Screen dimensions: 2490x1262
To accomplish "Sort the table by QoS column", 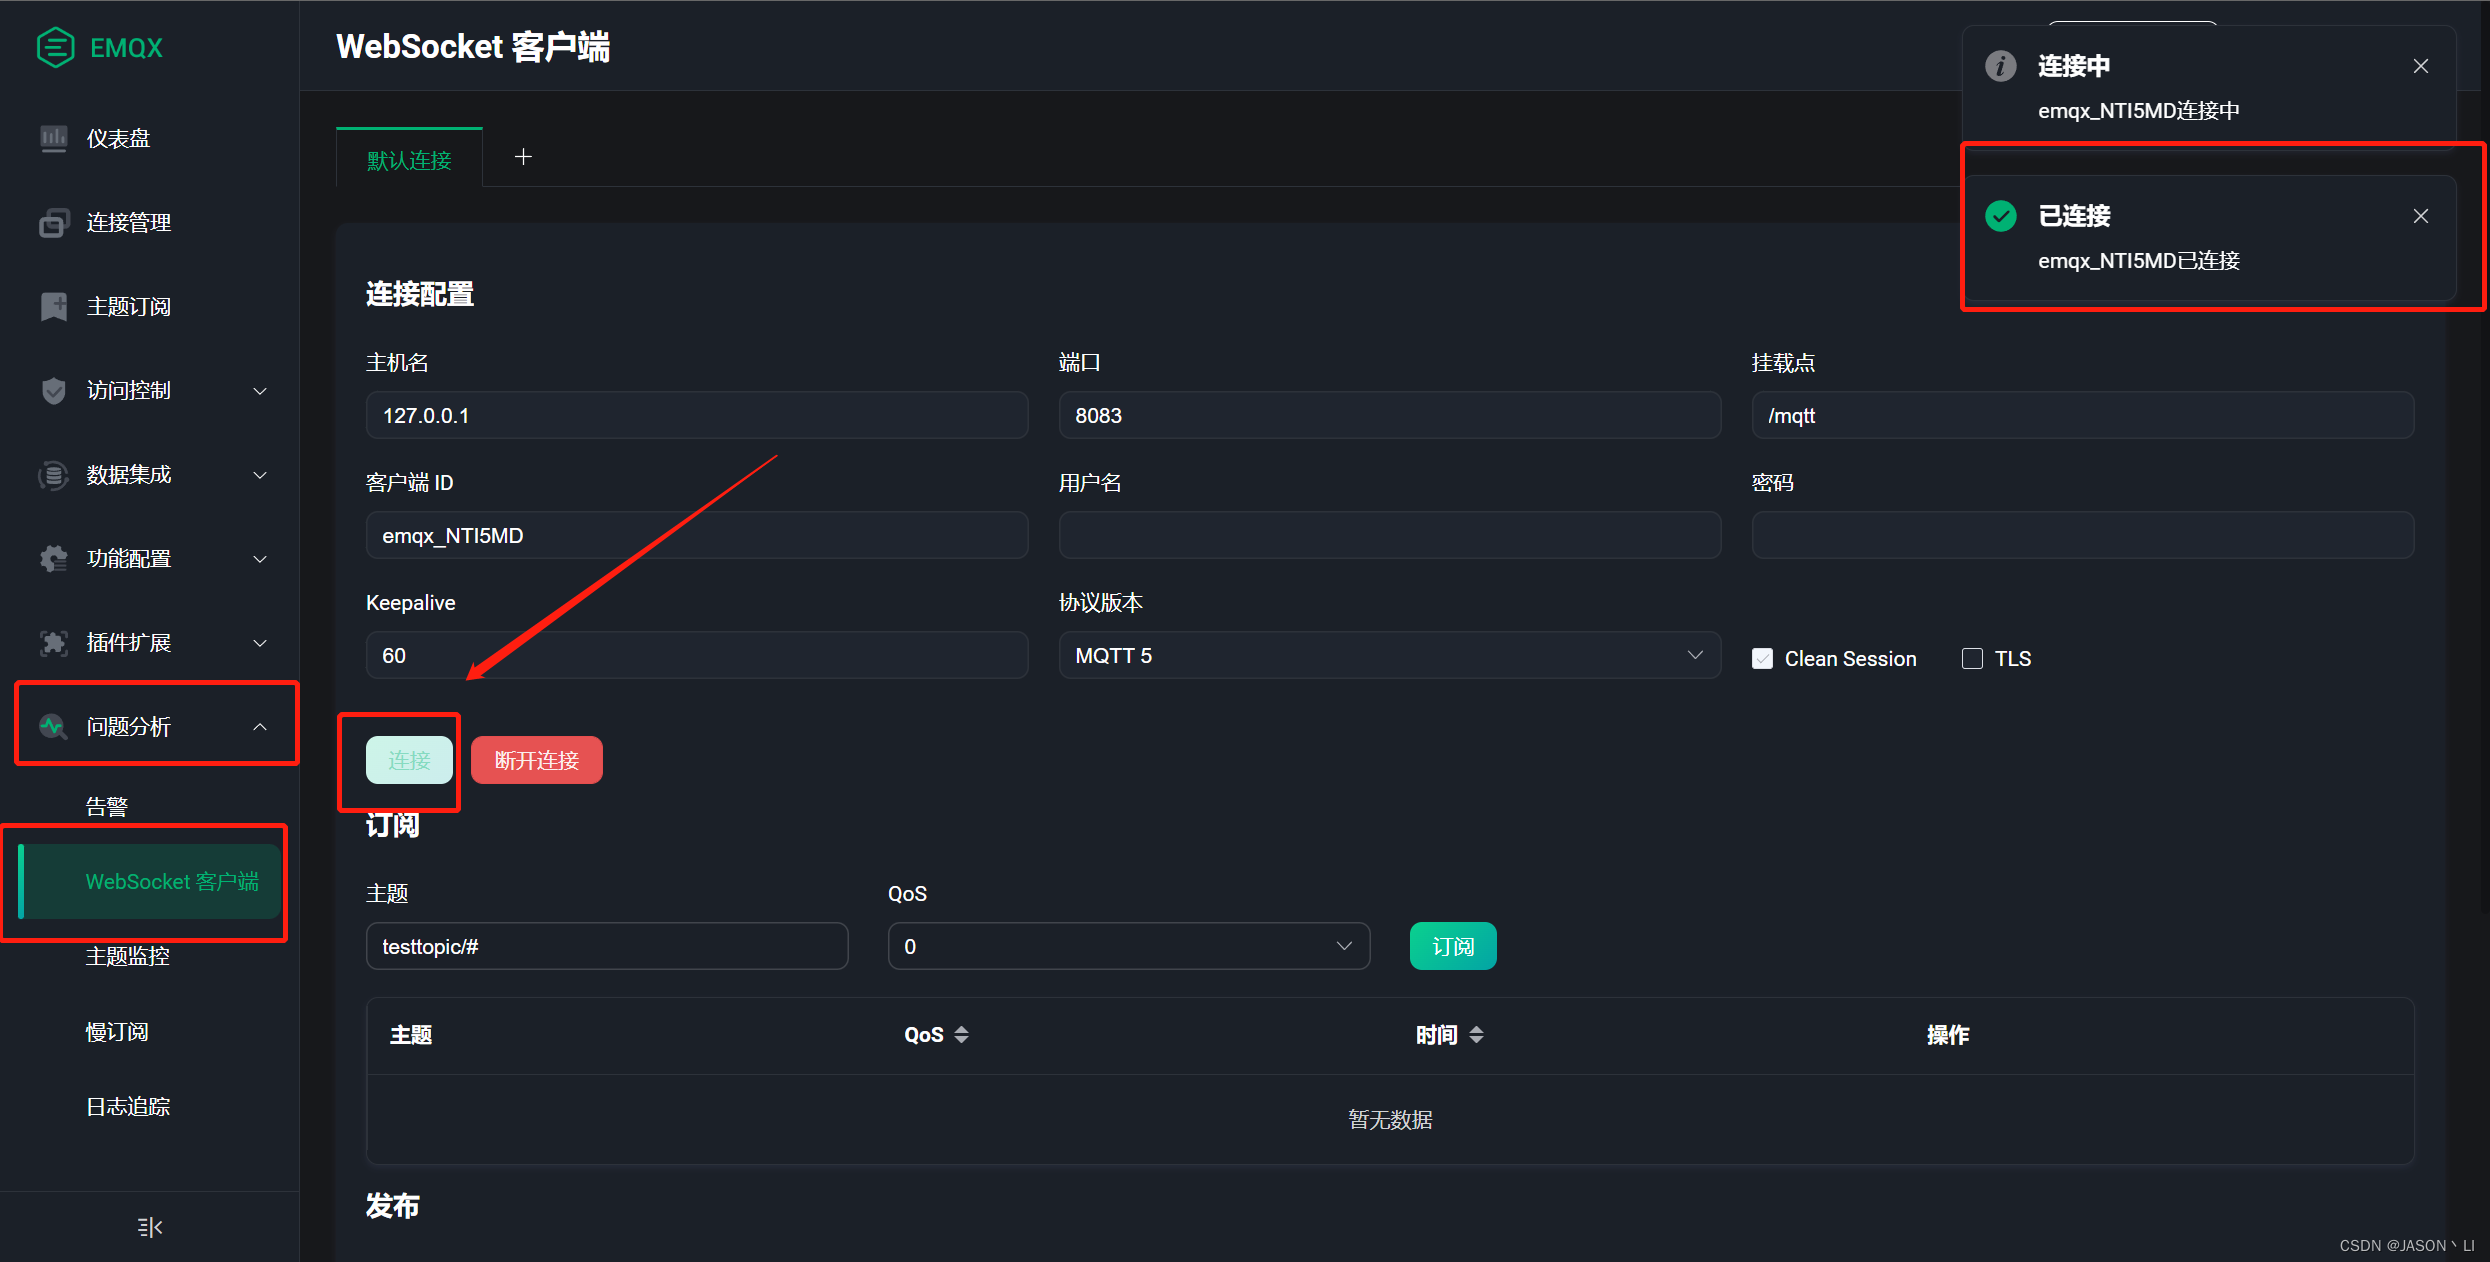I will pyautogui.click(x=961, y=1035).
